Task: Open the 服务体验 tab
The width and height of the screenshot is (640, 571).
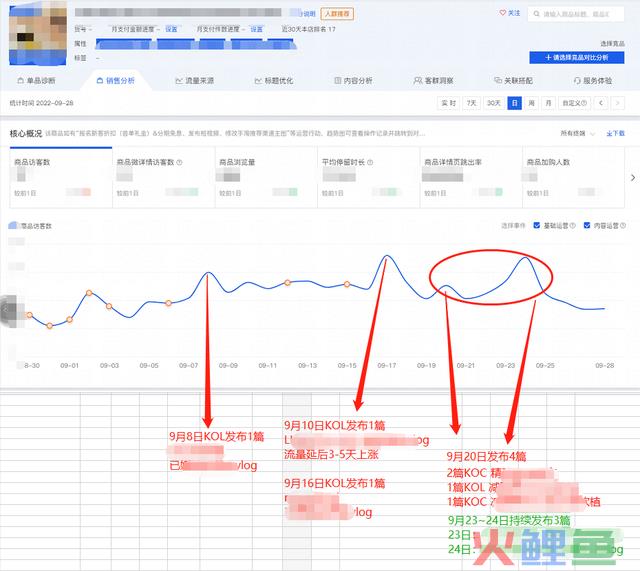Action: [593, 81]
